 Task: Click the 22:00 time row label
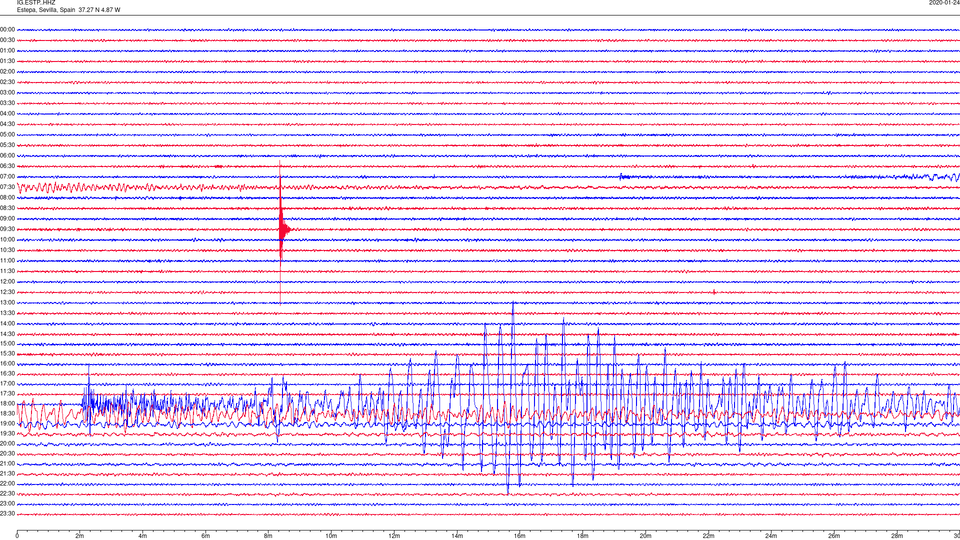(x=7, y=484)
